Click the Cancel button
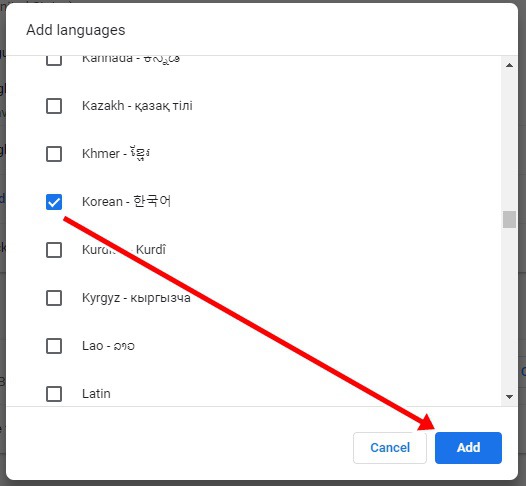The height and width of the screenshot is (486, 526). coord(390,448)
